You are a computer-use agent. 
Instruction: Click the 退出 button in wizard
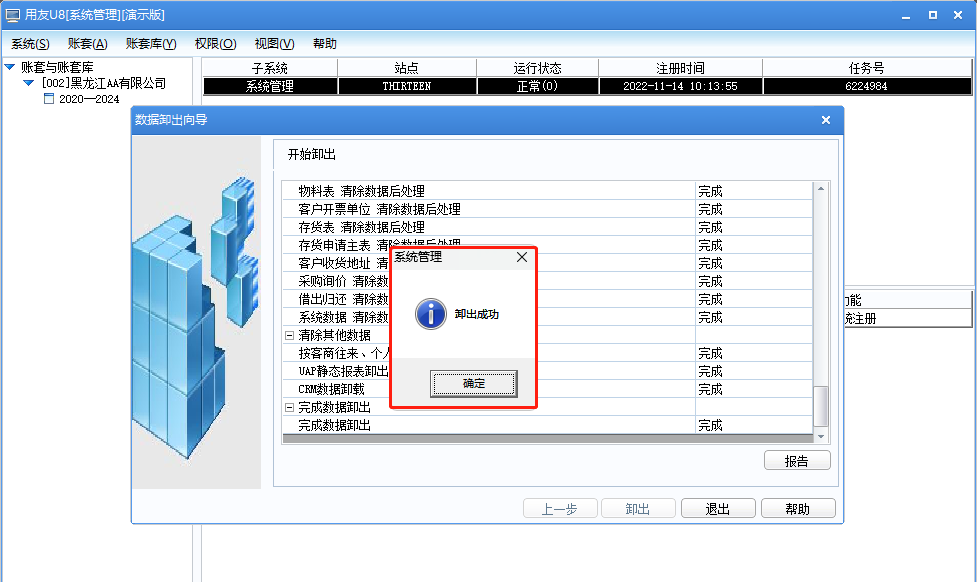pyautogui.click(x=718, y=508)
